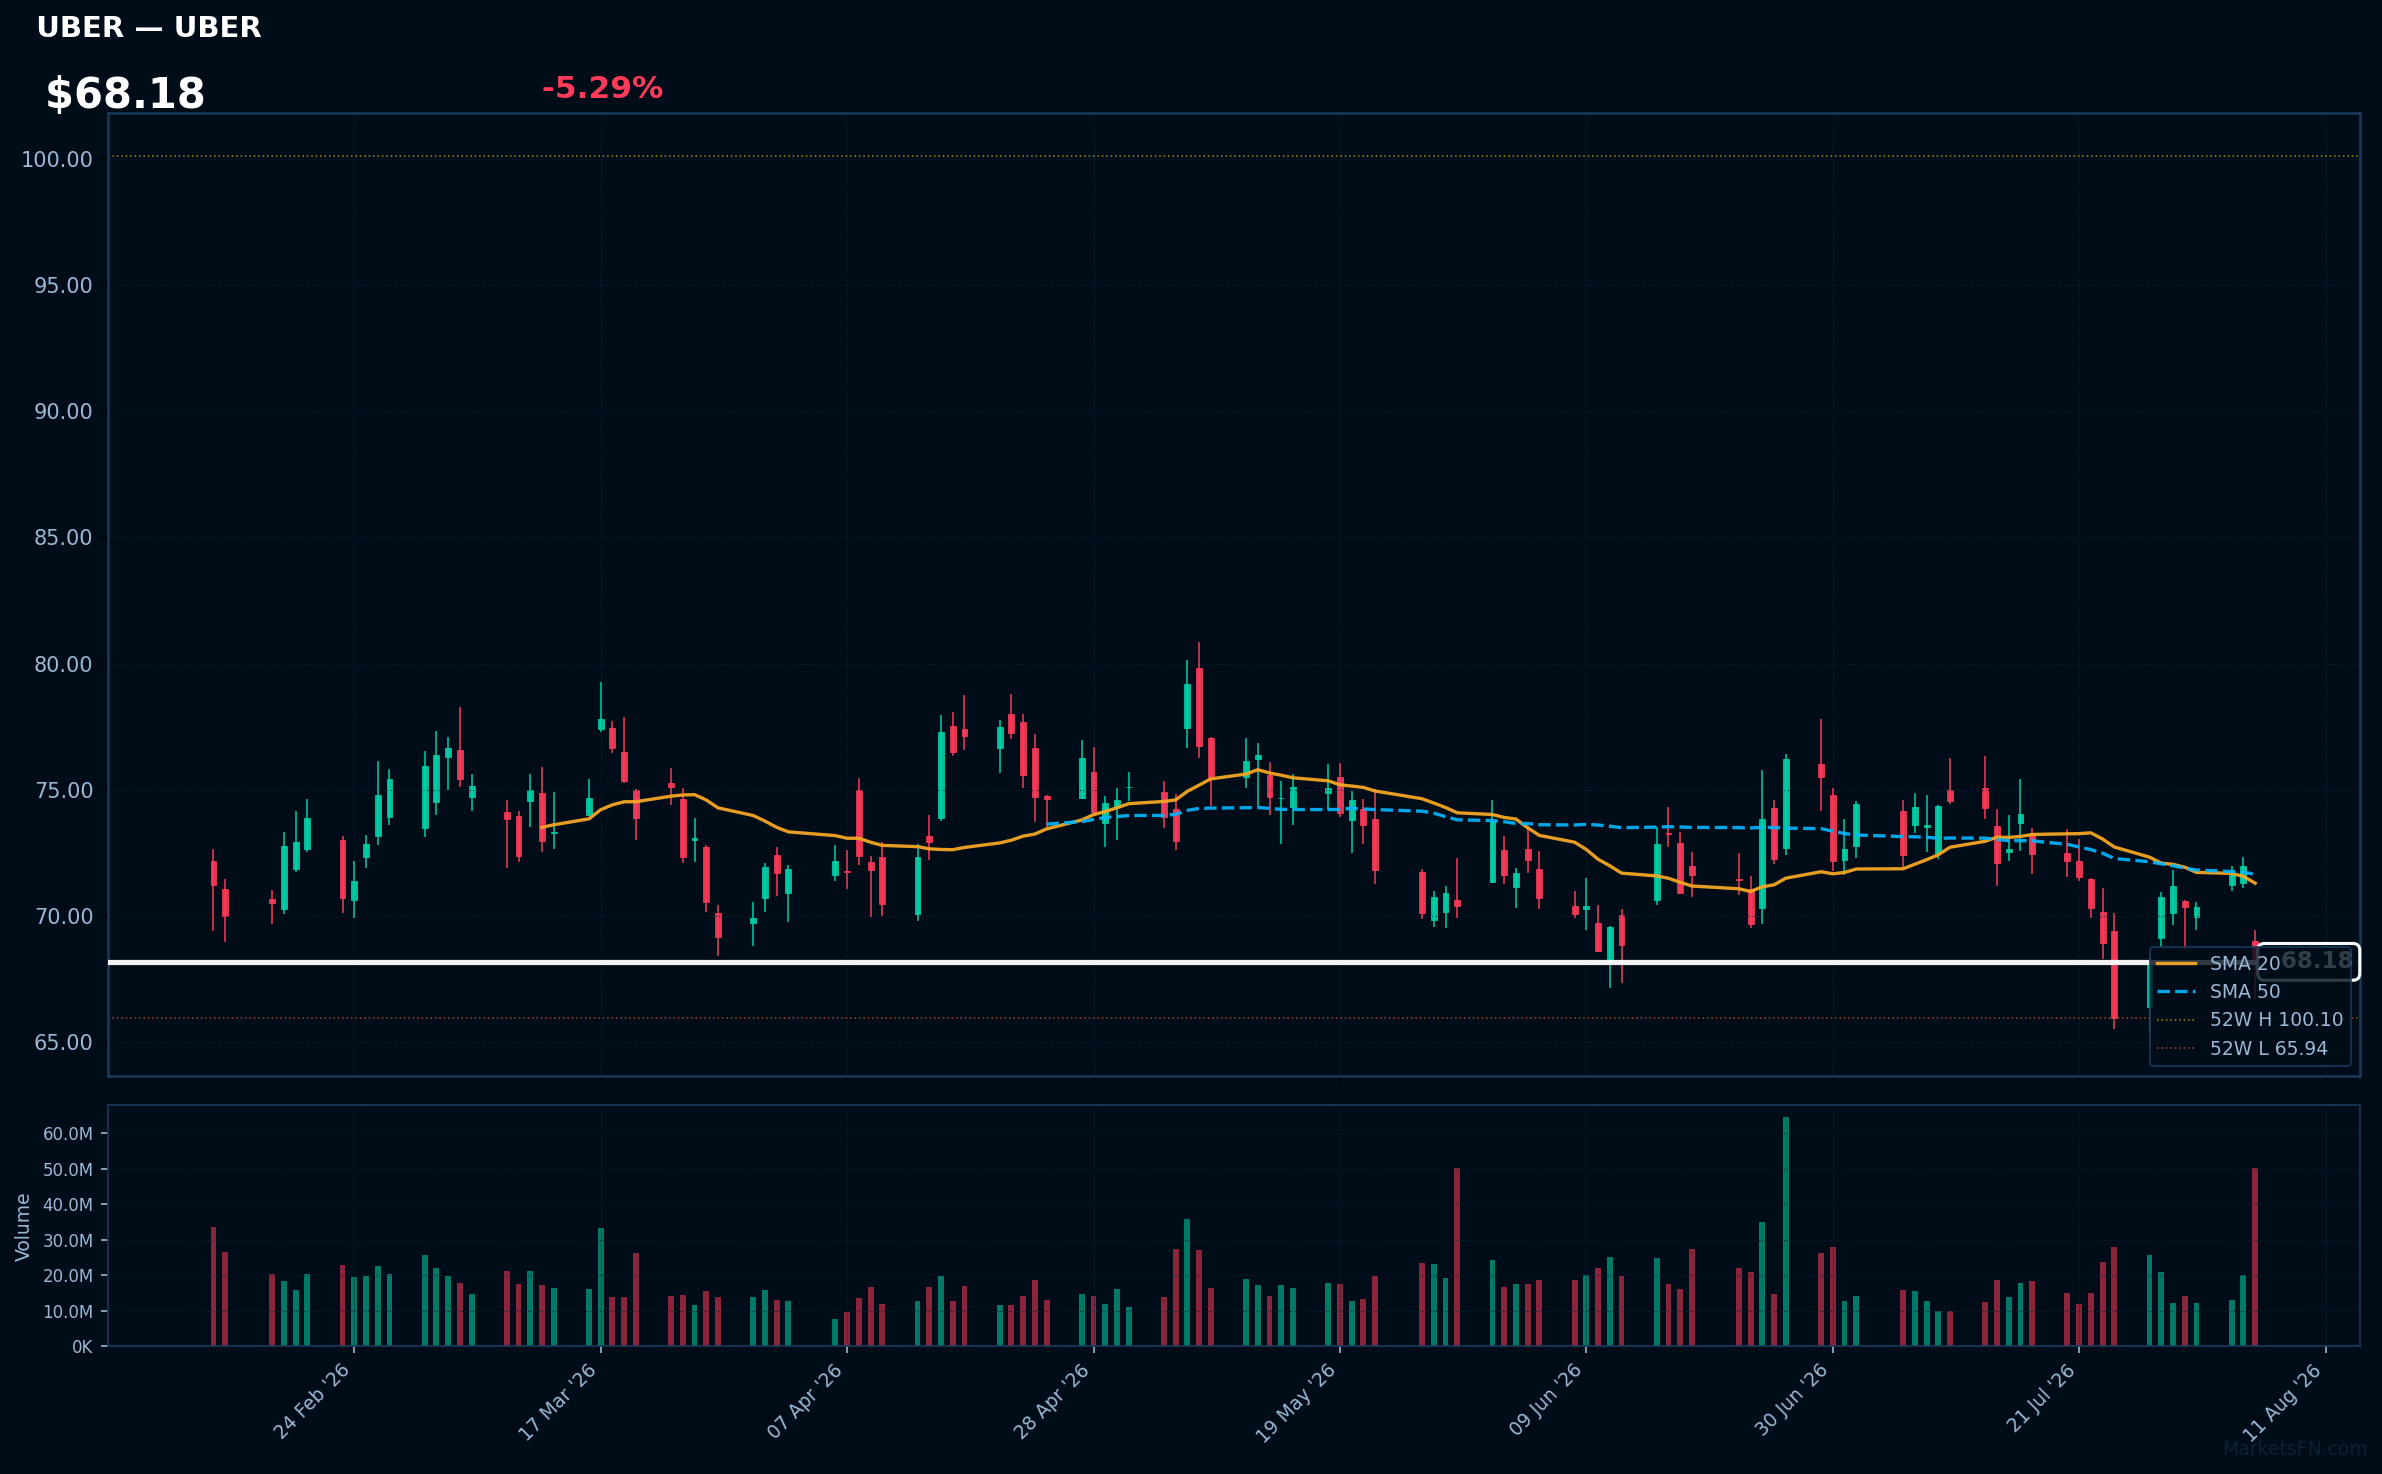Click the 10.0M volume axis label

pos(68,1312)
